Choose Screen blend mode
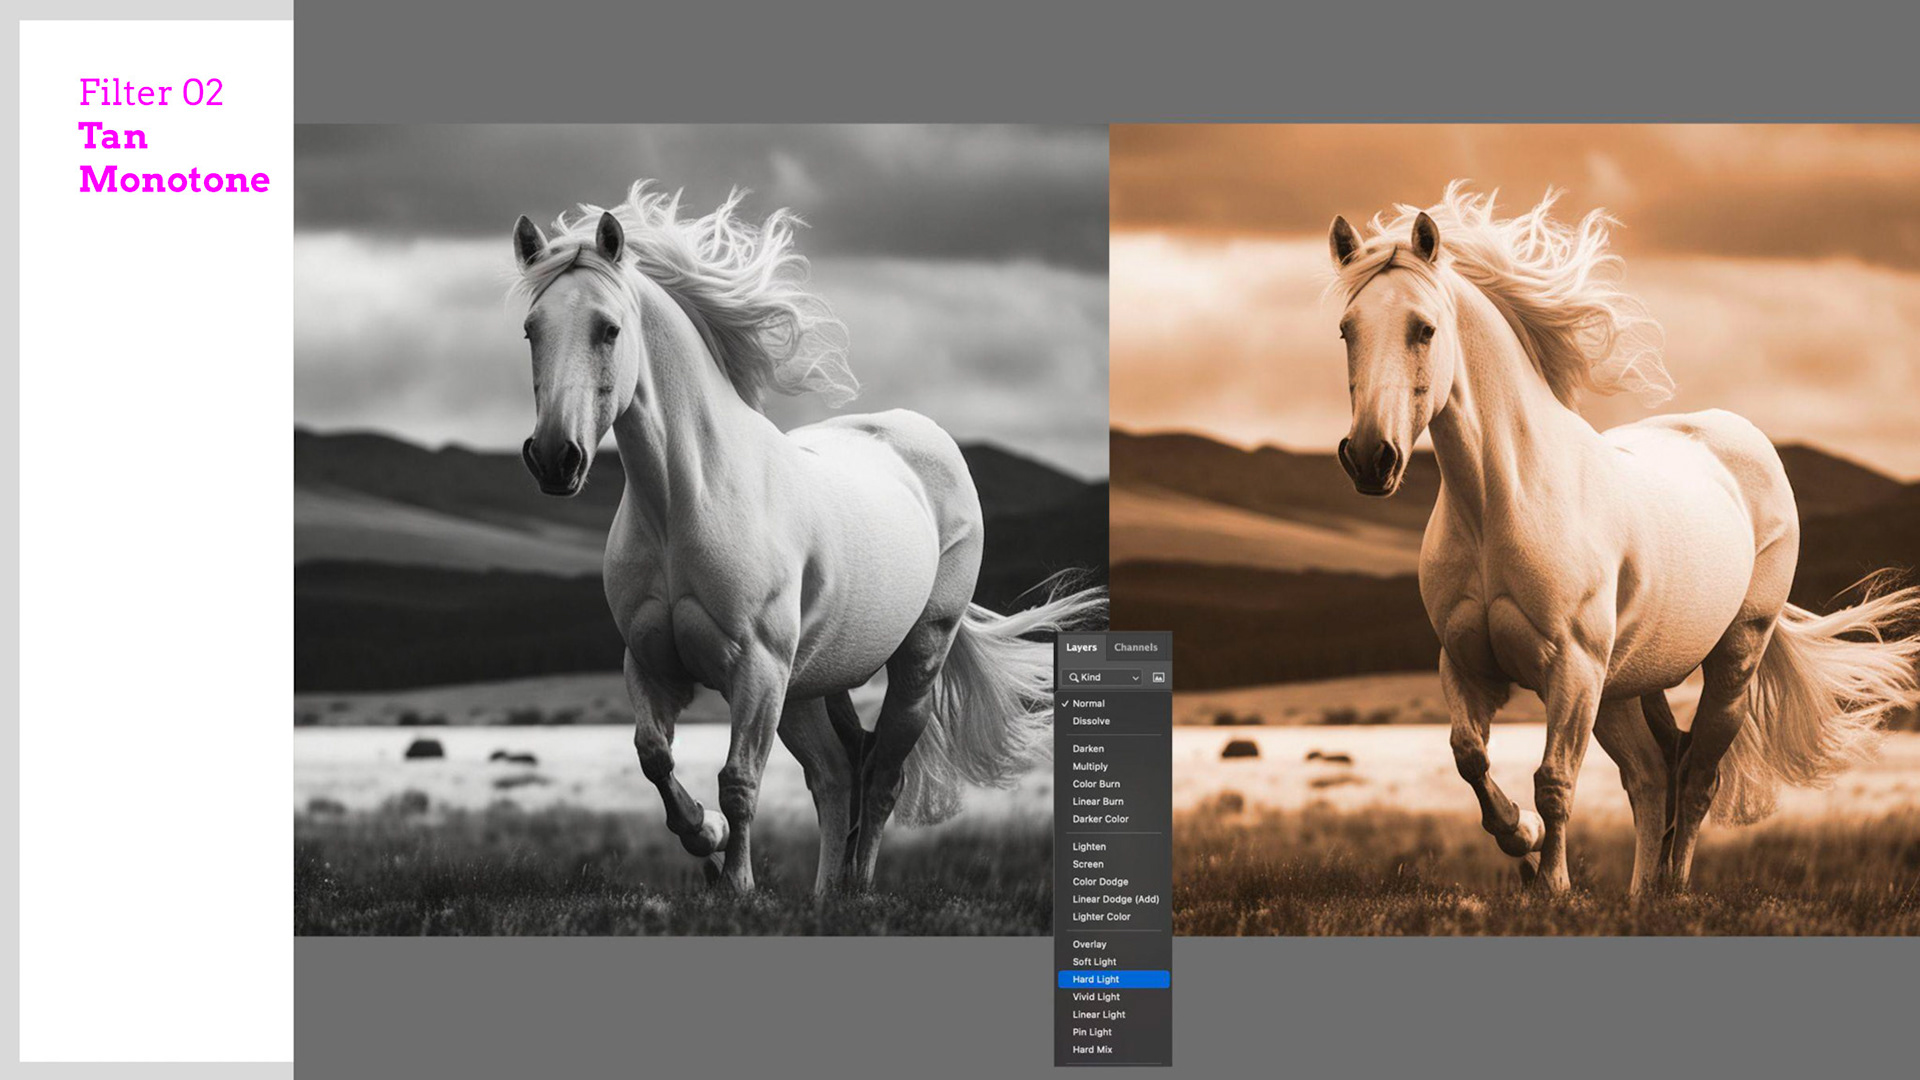Image resolution: width=1920 pixels, height=1080 pixels. click(1087, 864)
